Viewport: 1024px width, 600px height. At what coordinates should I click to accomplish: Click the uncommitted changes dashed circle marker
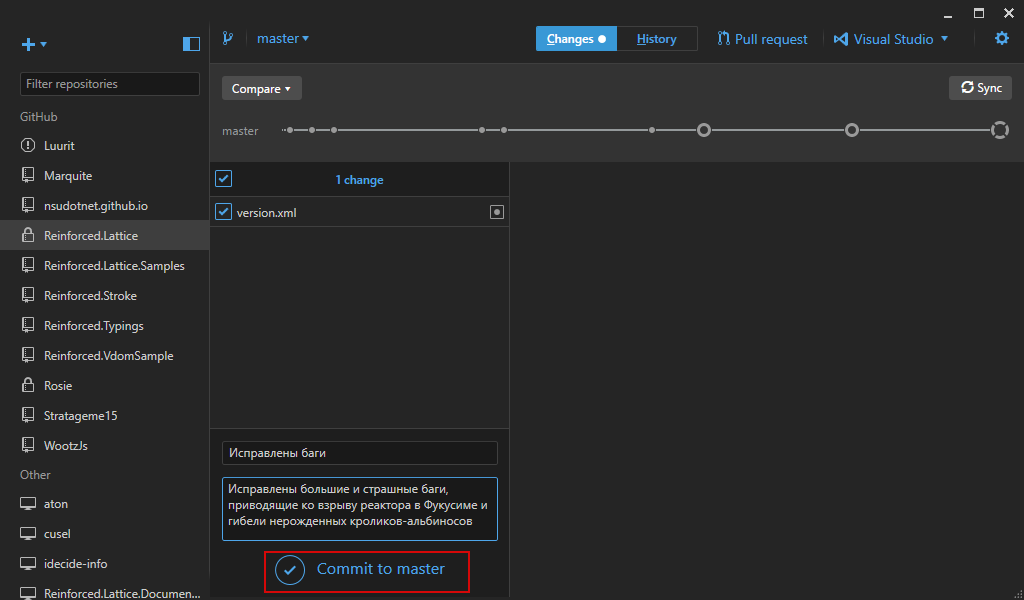1000,131
